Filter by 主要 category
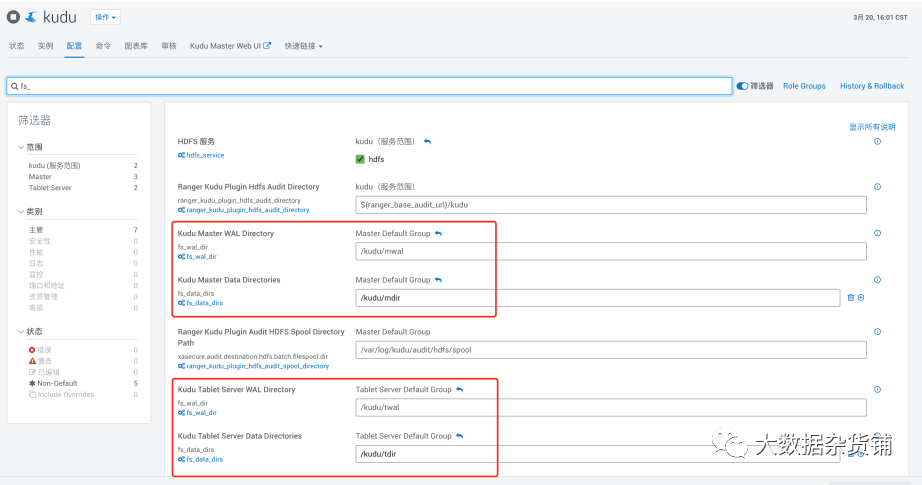The height and width of the screenshot is (485, 922). 36,230
